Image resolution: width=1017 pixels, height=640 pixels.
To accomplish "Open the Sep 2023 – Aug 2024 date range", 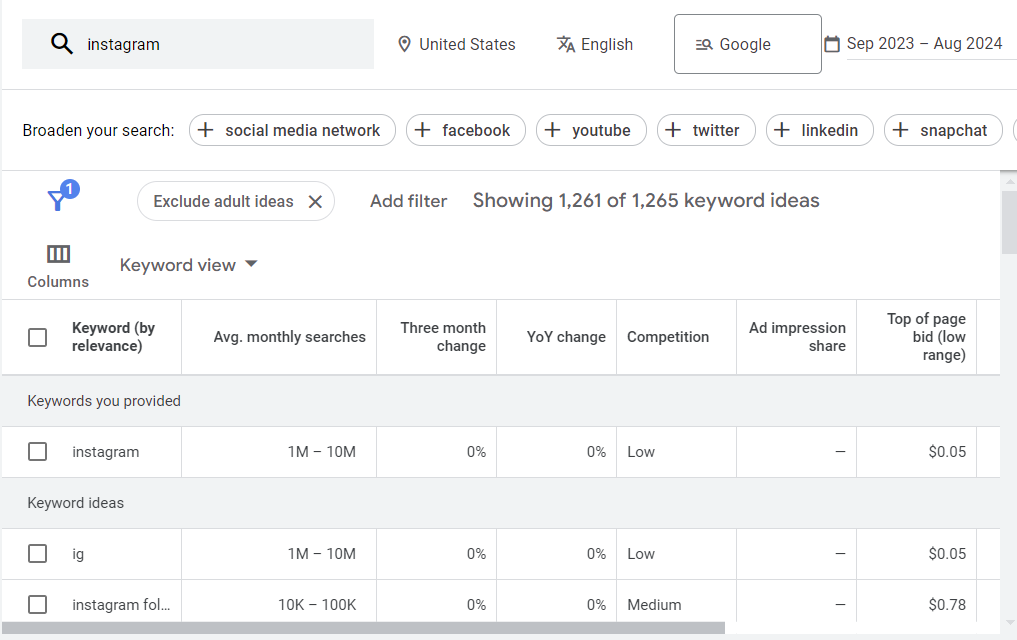I will coord(924,43).
